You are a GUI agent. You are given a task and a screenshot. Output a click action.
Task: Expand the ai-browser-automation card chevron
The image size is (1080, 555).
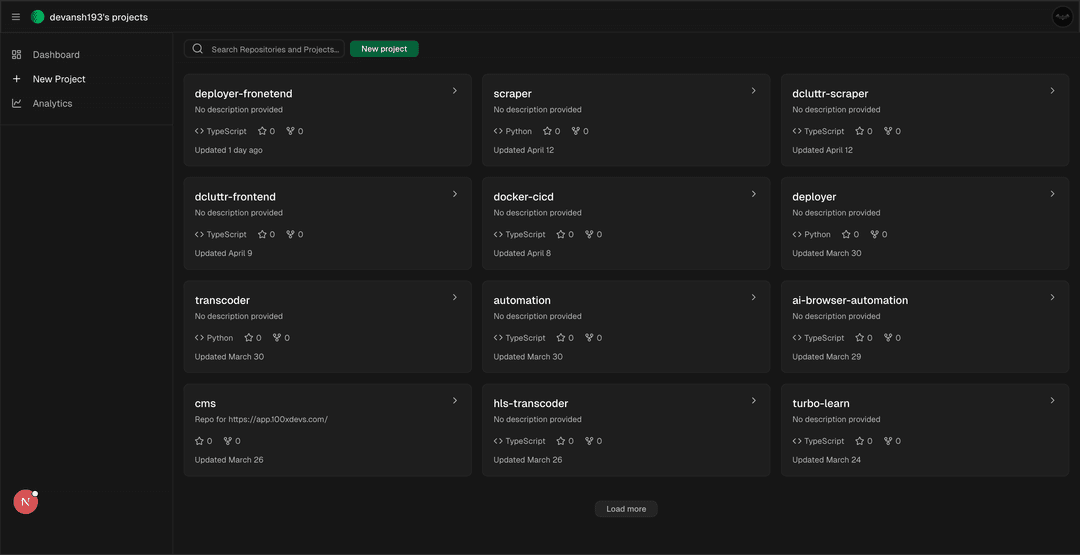(x=1052, y=297)
